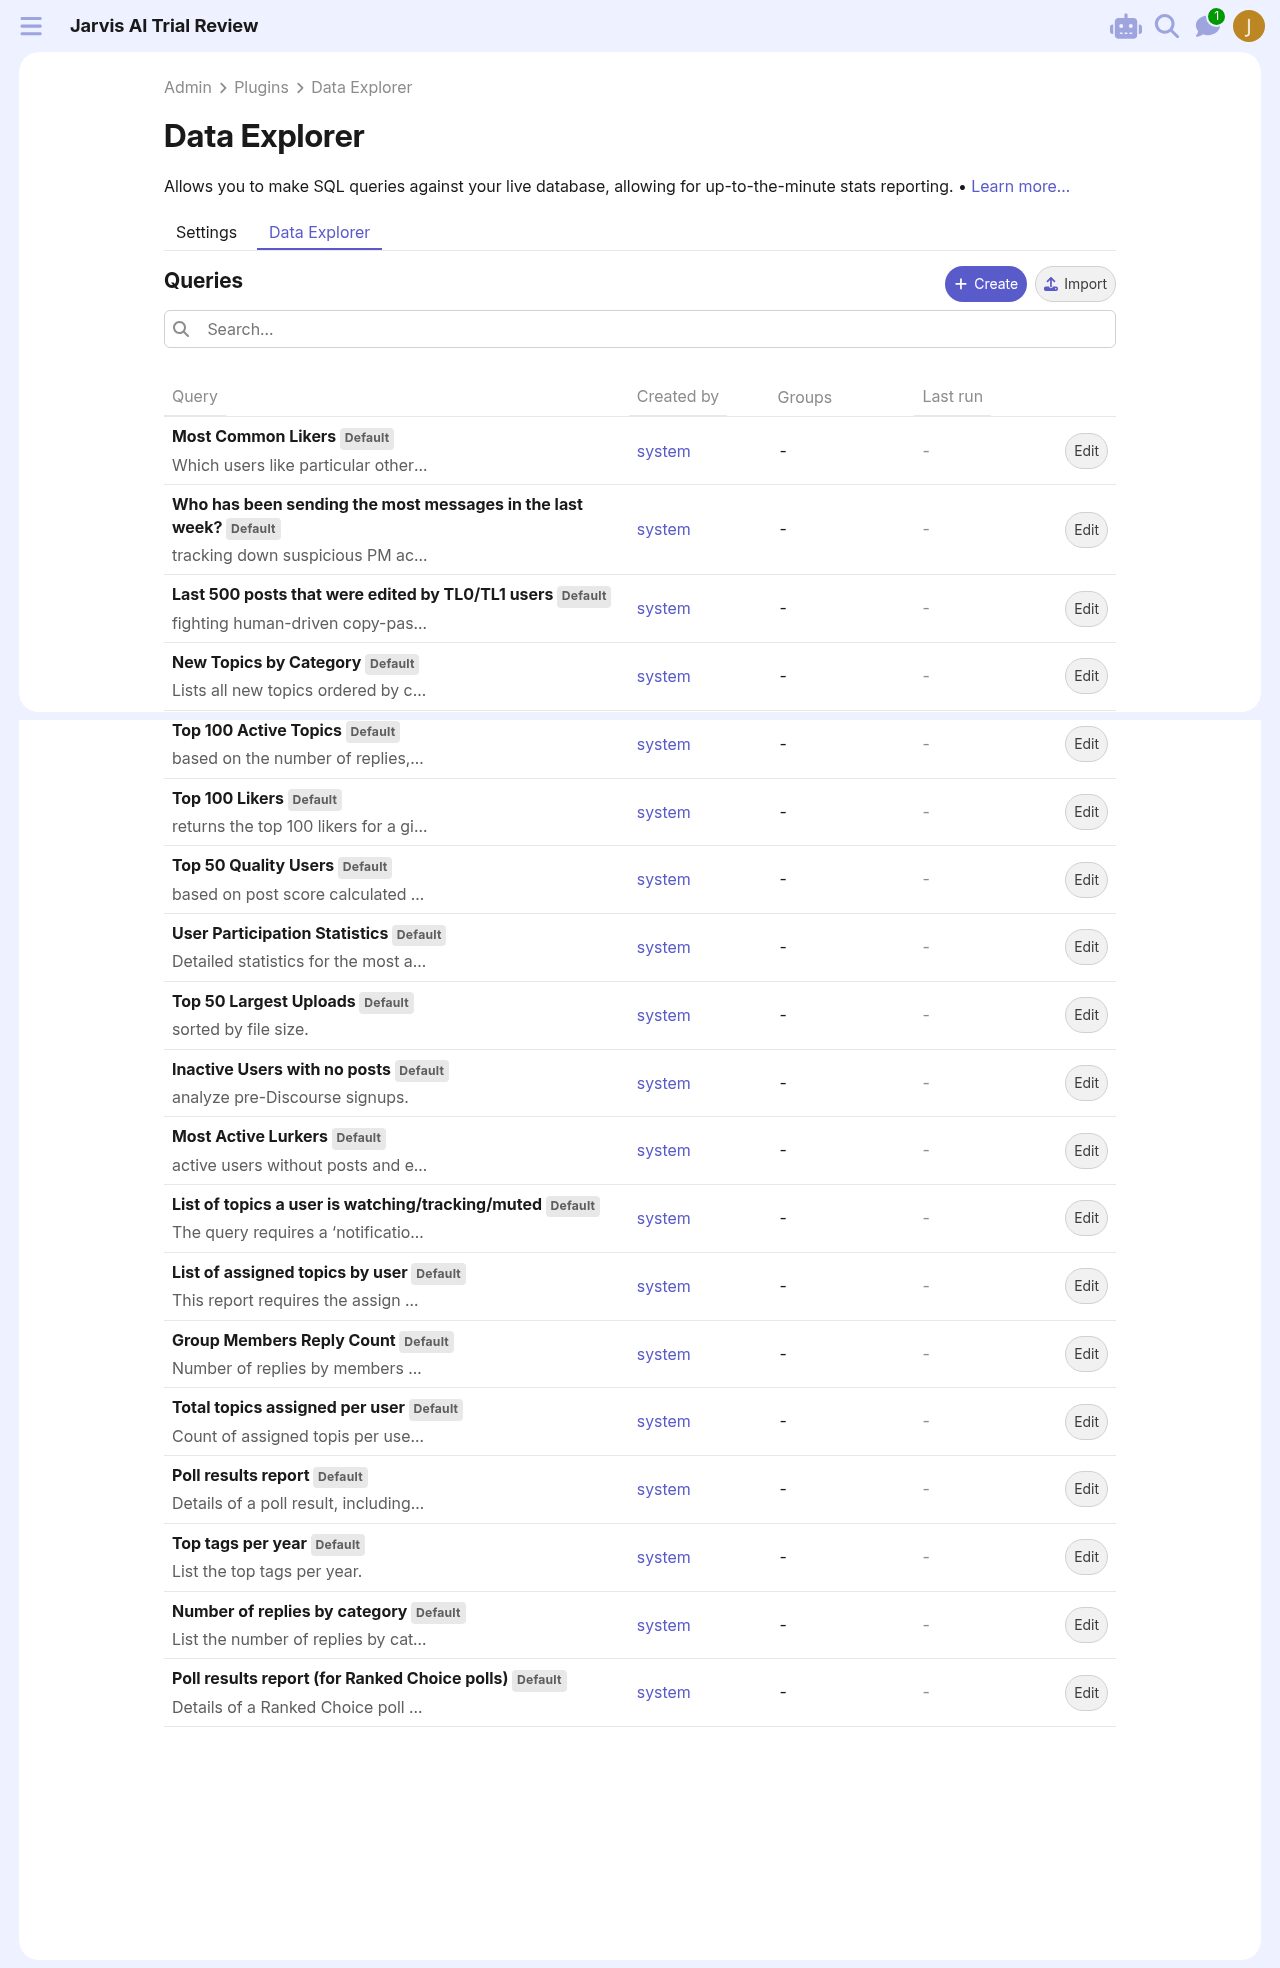Open the hamburger sidebar menu
This screenshot has height=1968, width=1280.
[31, 26]
